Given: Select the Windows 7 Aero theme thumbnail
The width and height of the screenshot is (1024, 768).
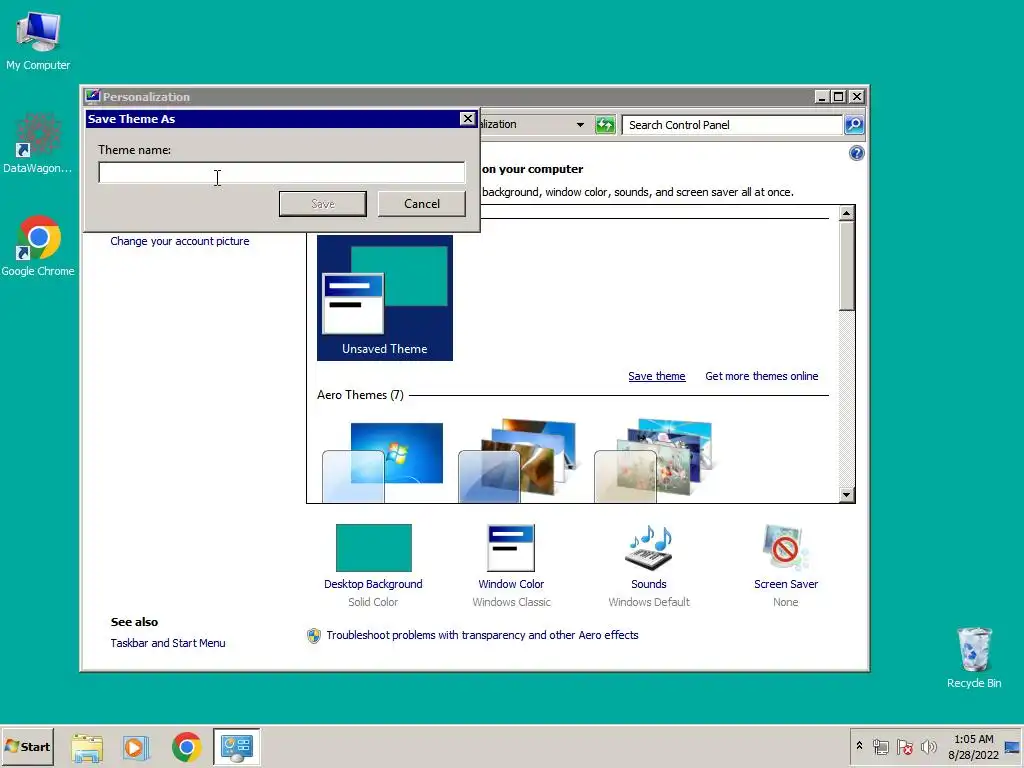Looking at the screenshot, I should tap(384, 460).
